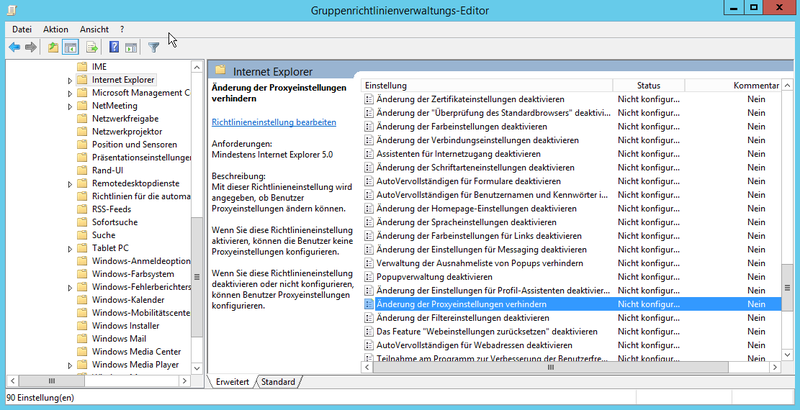Toggle the console tree pane icon
This screenshot has height=410, width=800.
(x=71, y=47)
